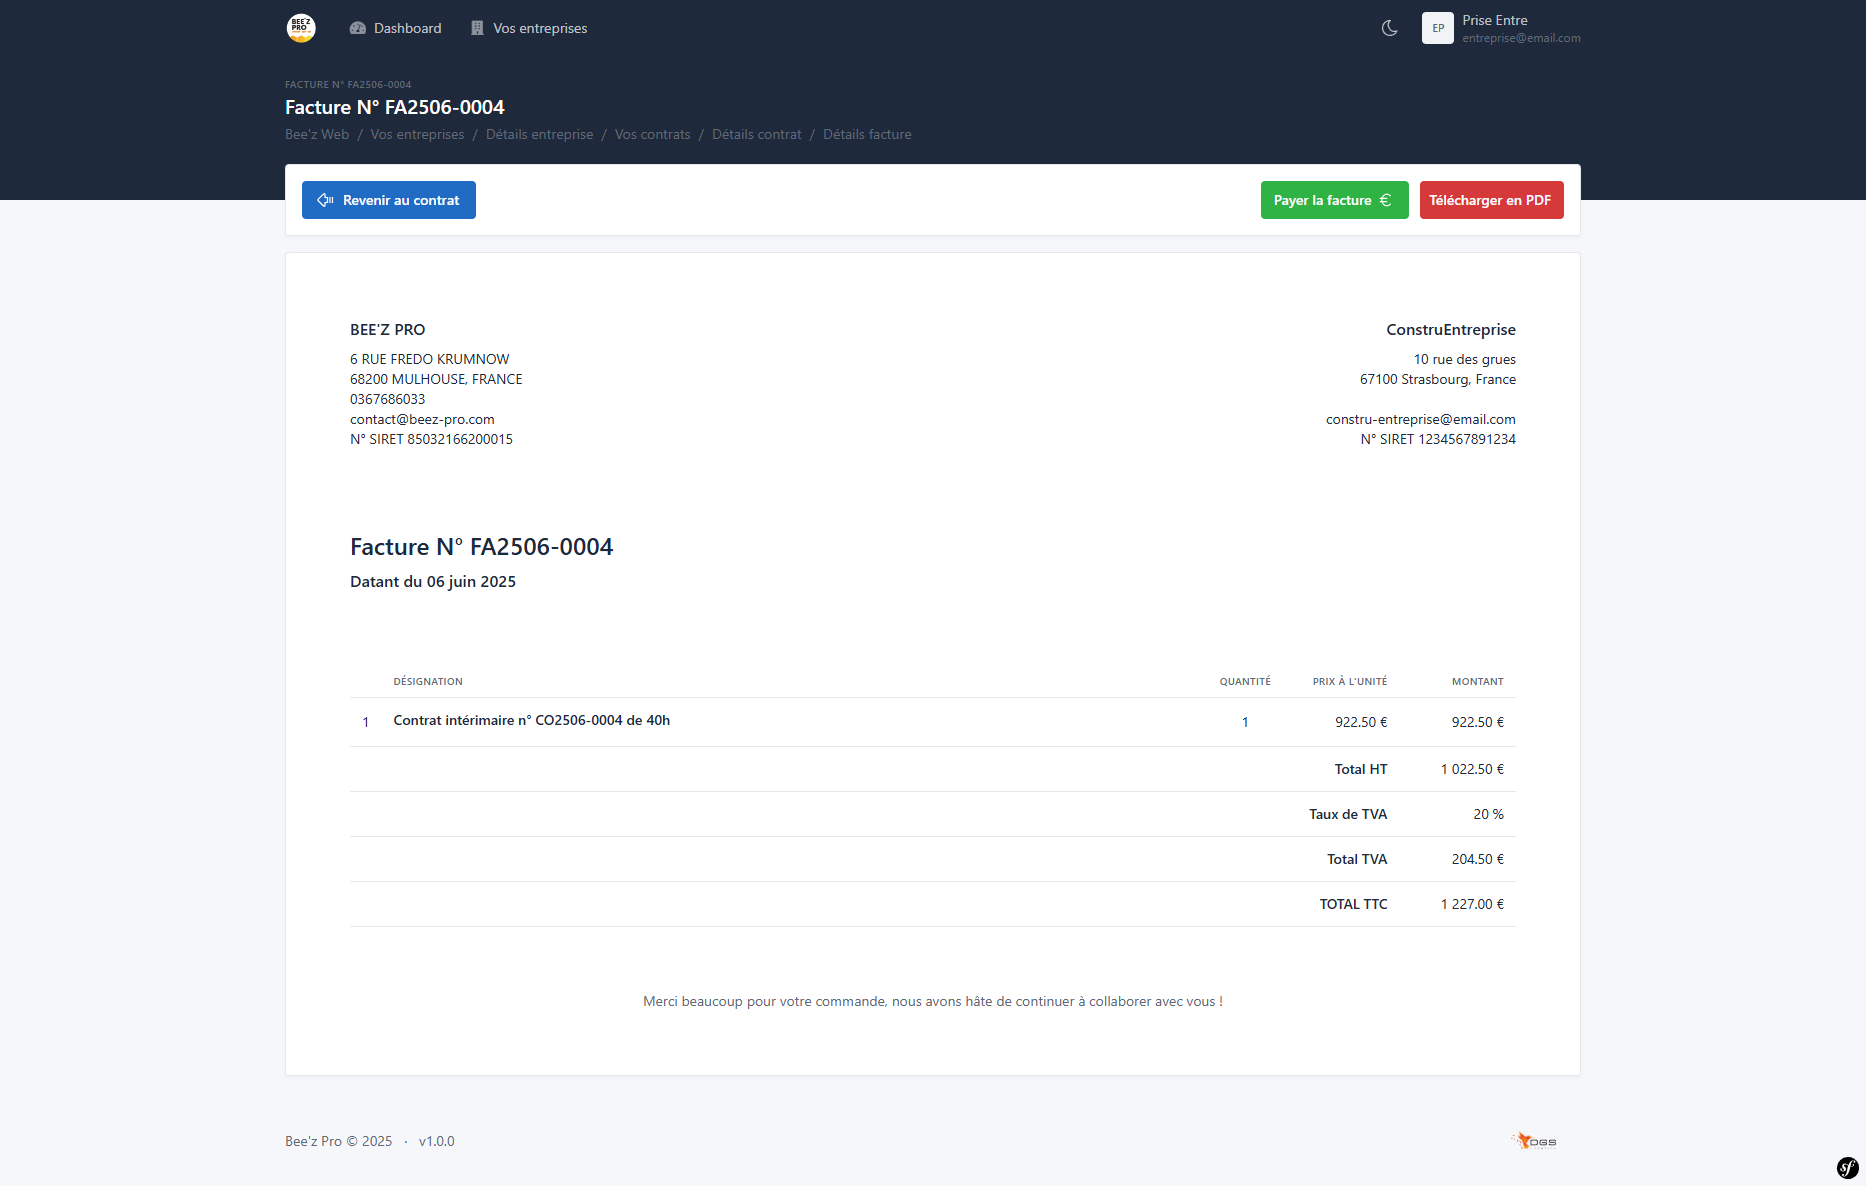Open Détails entreprise breadcrumb link
This screenshot has height=1186, width=1866.
tap(539, 134)
